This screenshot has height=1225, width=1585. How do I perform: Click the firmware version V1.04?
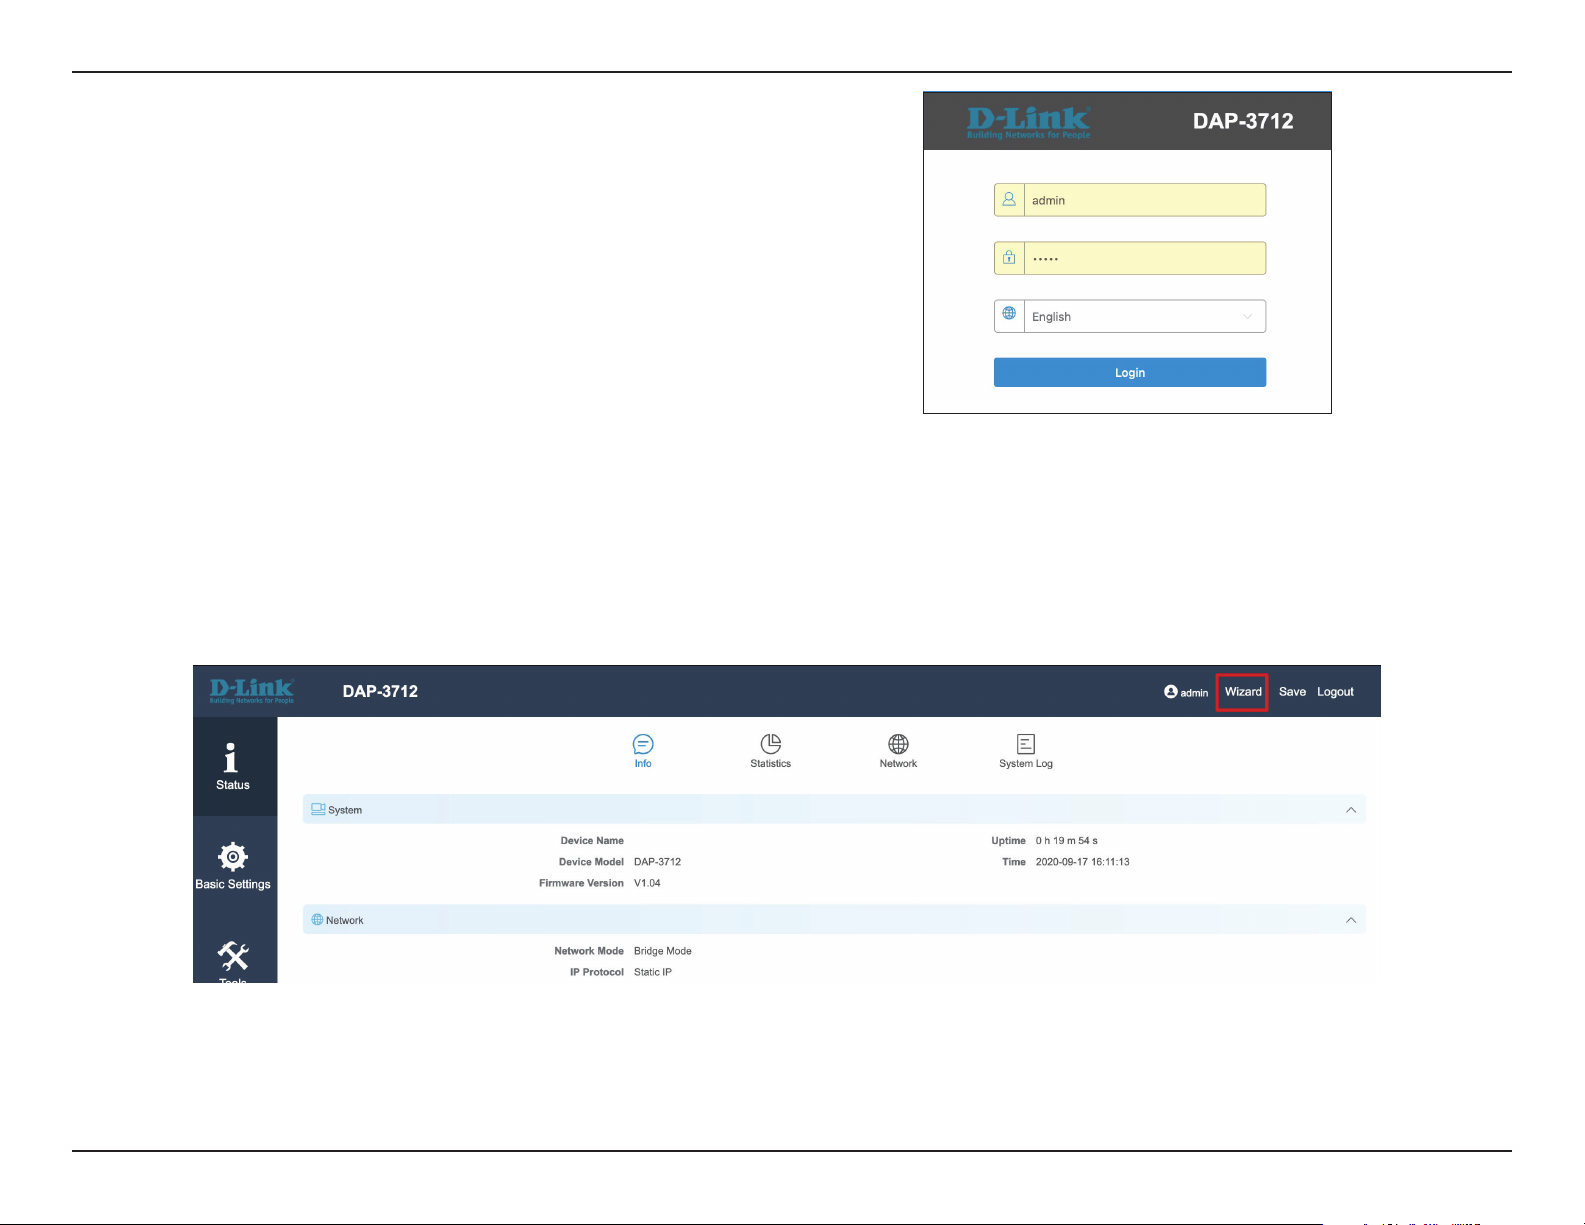[647, 883]
